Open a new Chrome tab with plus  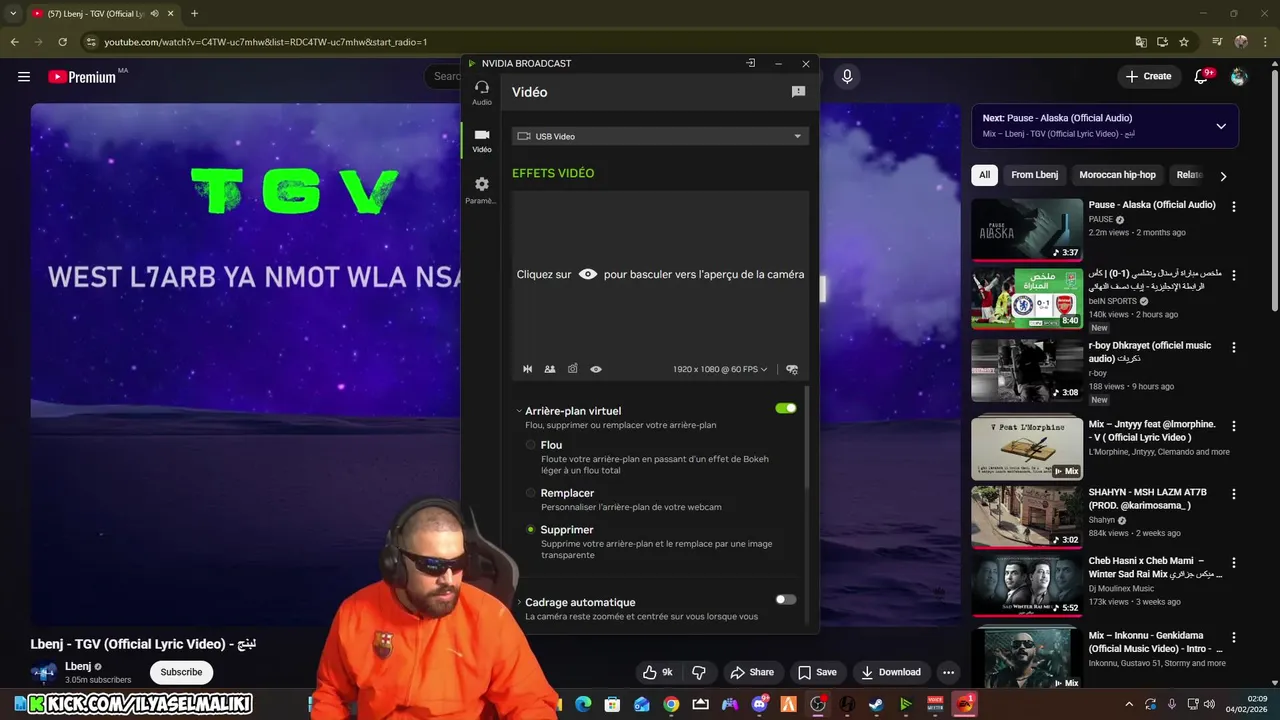pos(194,13)
